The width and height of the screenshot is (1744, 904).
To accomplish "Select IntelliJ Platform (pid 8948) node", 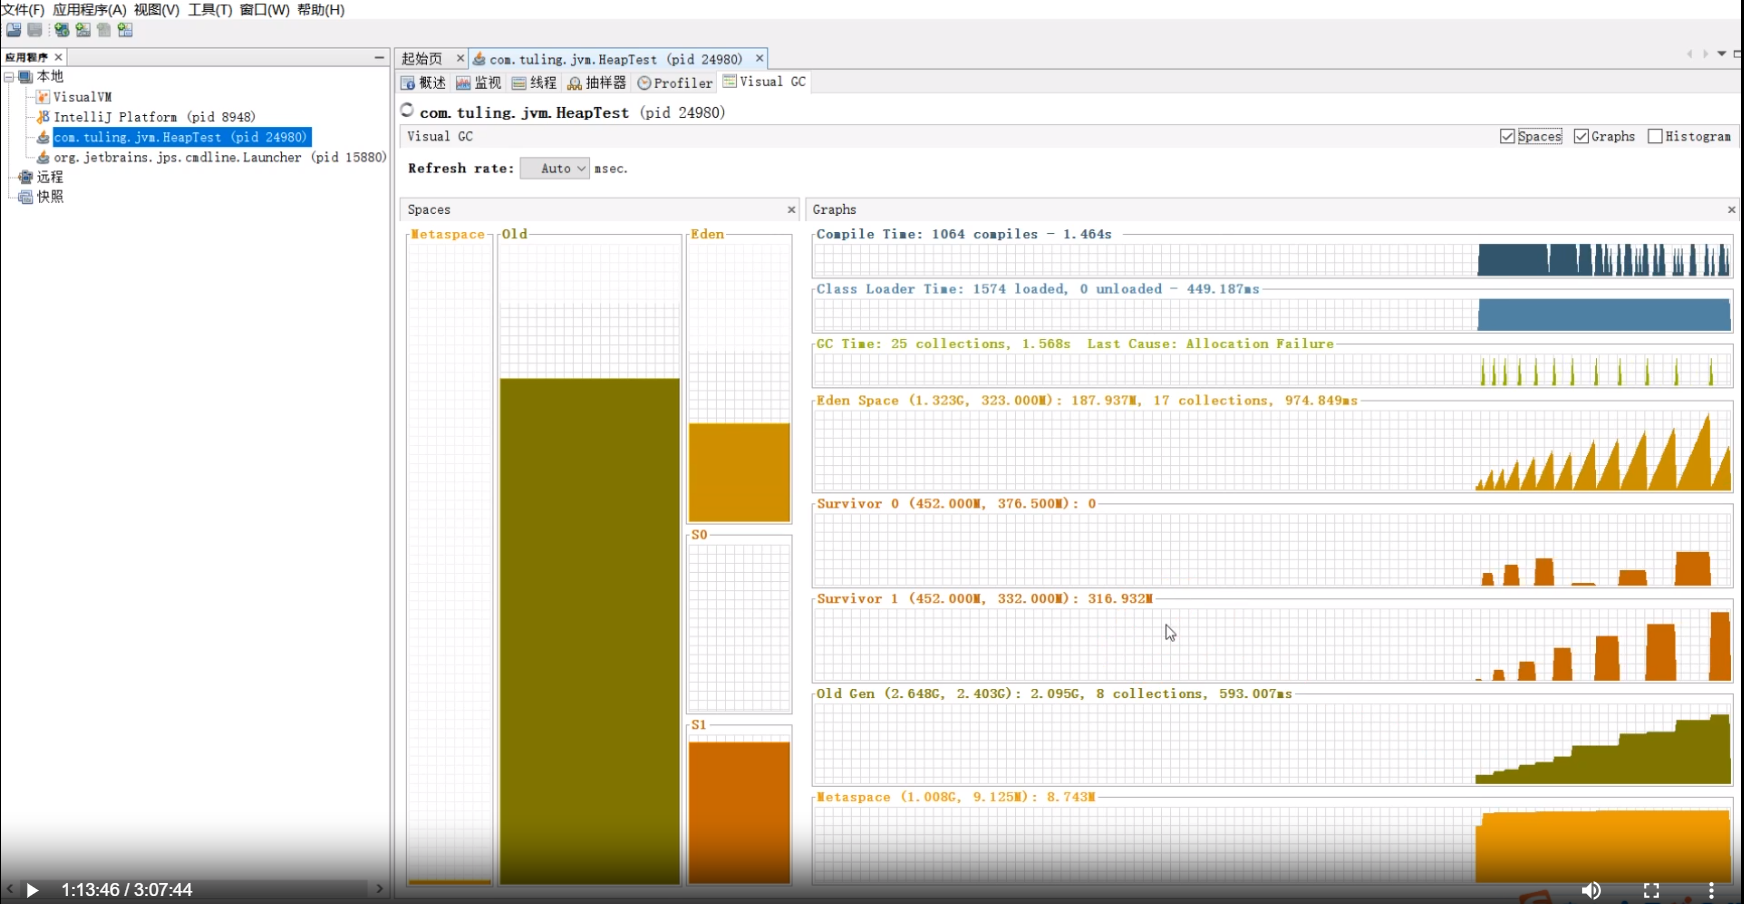I will 155,117.
